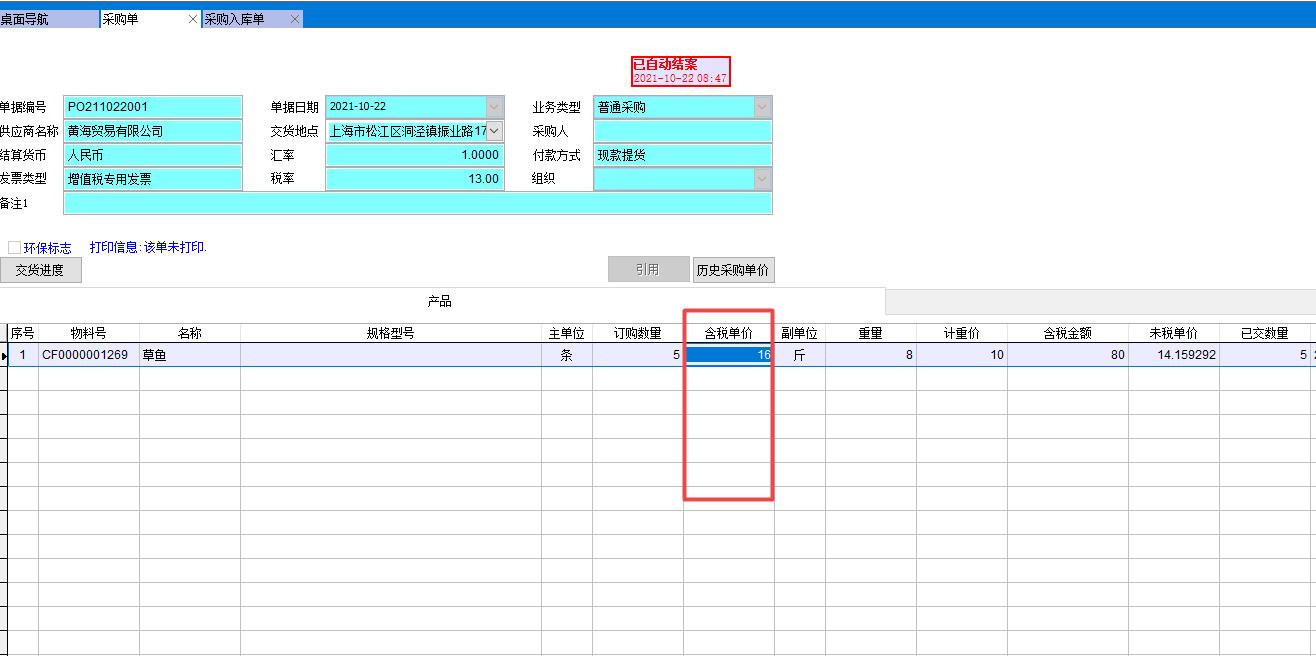
Task: Click the 订购数量 column header
Action: click(637, 333)
